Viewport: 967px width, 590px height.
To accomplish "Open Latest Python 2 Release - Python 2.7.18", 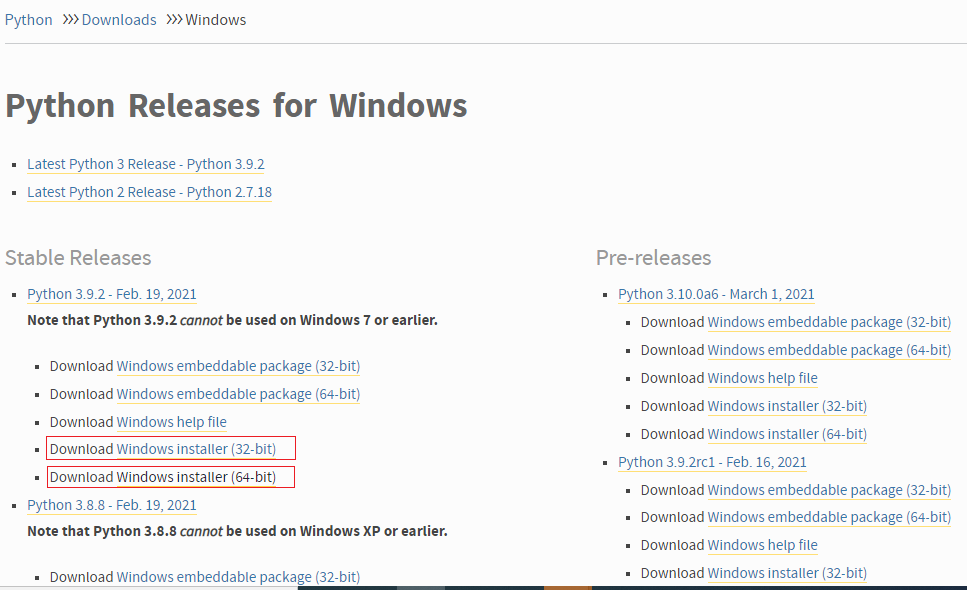I will pos(149,191).
